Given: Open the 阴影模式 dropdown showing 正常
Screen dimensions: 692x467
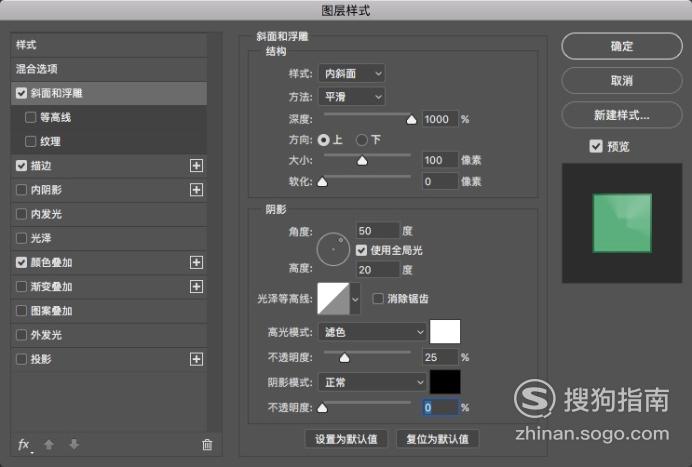Looking at the screenshot, I should coord(372,382).
